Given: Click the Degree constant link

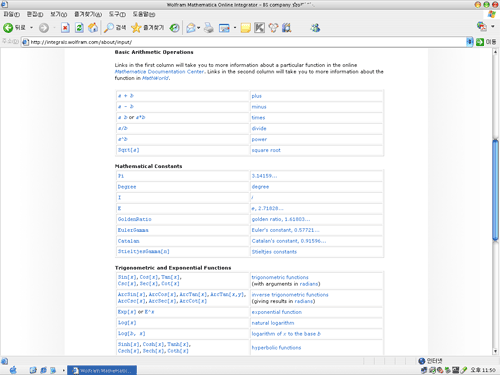Looking at the screenshot, I should tap(127, 187).
